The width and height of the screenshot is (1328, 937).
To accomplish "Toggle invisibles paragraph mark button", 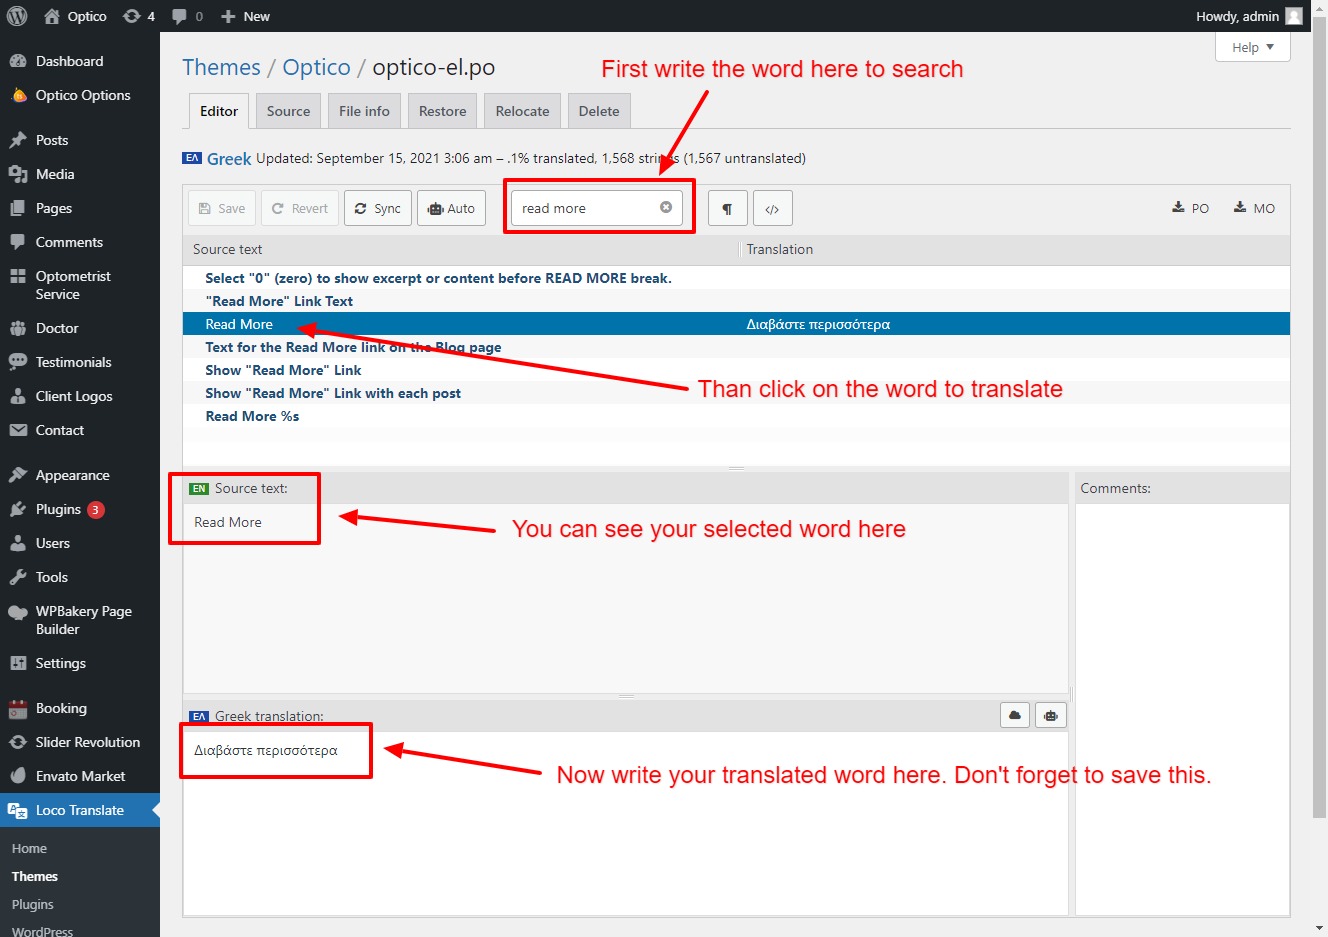I will pos(727,208).
